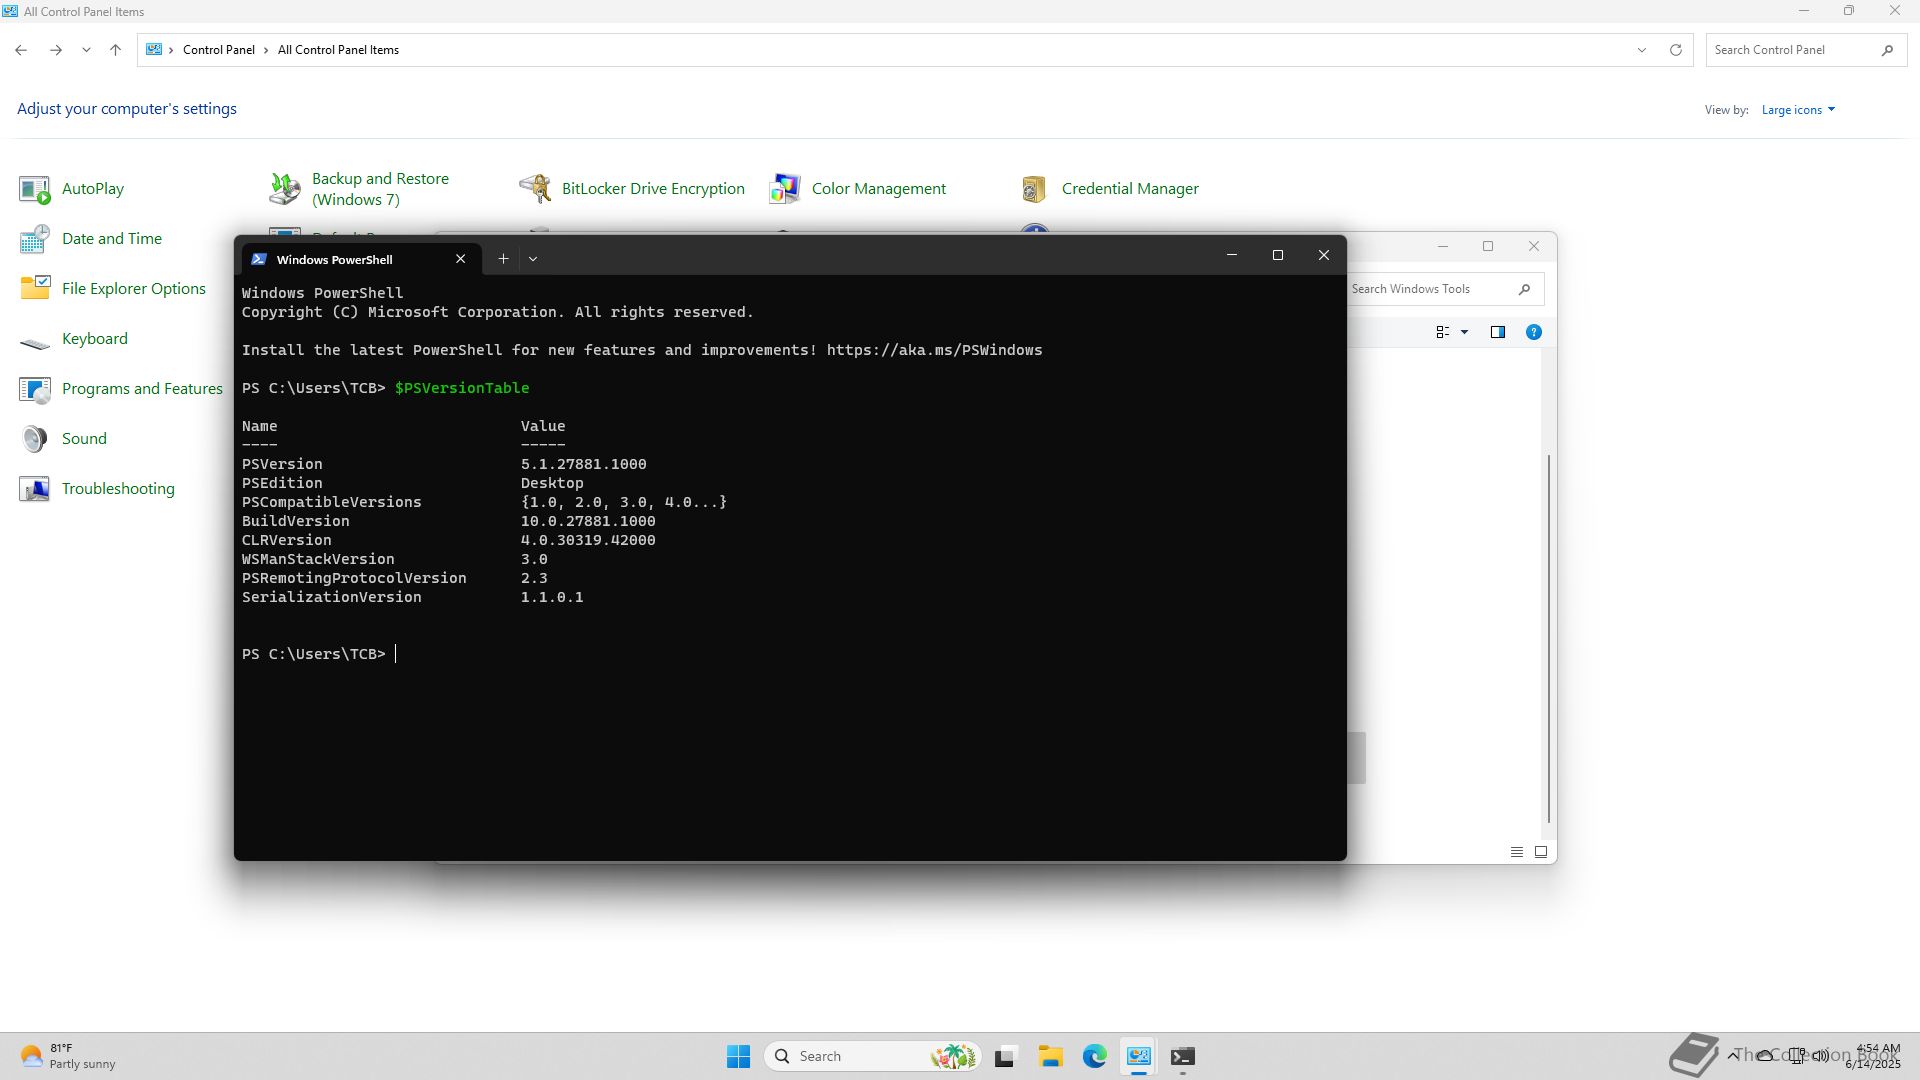
Task: Expand the address bar history dropdown
Action: (1641, 50)
